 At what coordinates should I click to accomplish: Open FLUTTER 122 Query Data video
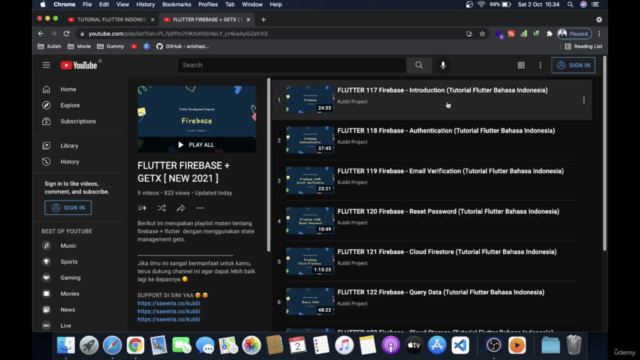click(x=441, y=292)
